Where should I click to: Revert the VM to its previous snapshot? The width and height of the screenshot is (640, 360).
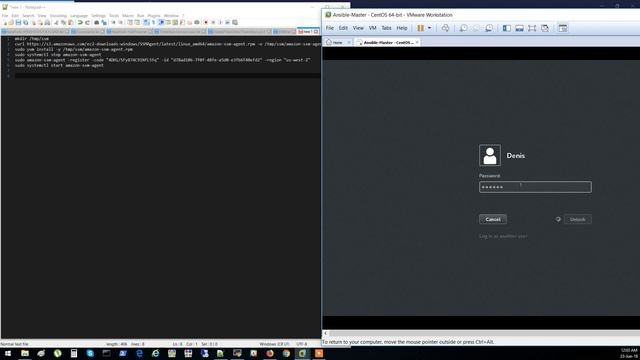[476, 28]
